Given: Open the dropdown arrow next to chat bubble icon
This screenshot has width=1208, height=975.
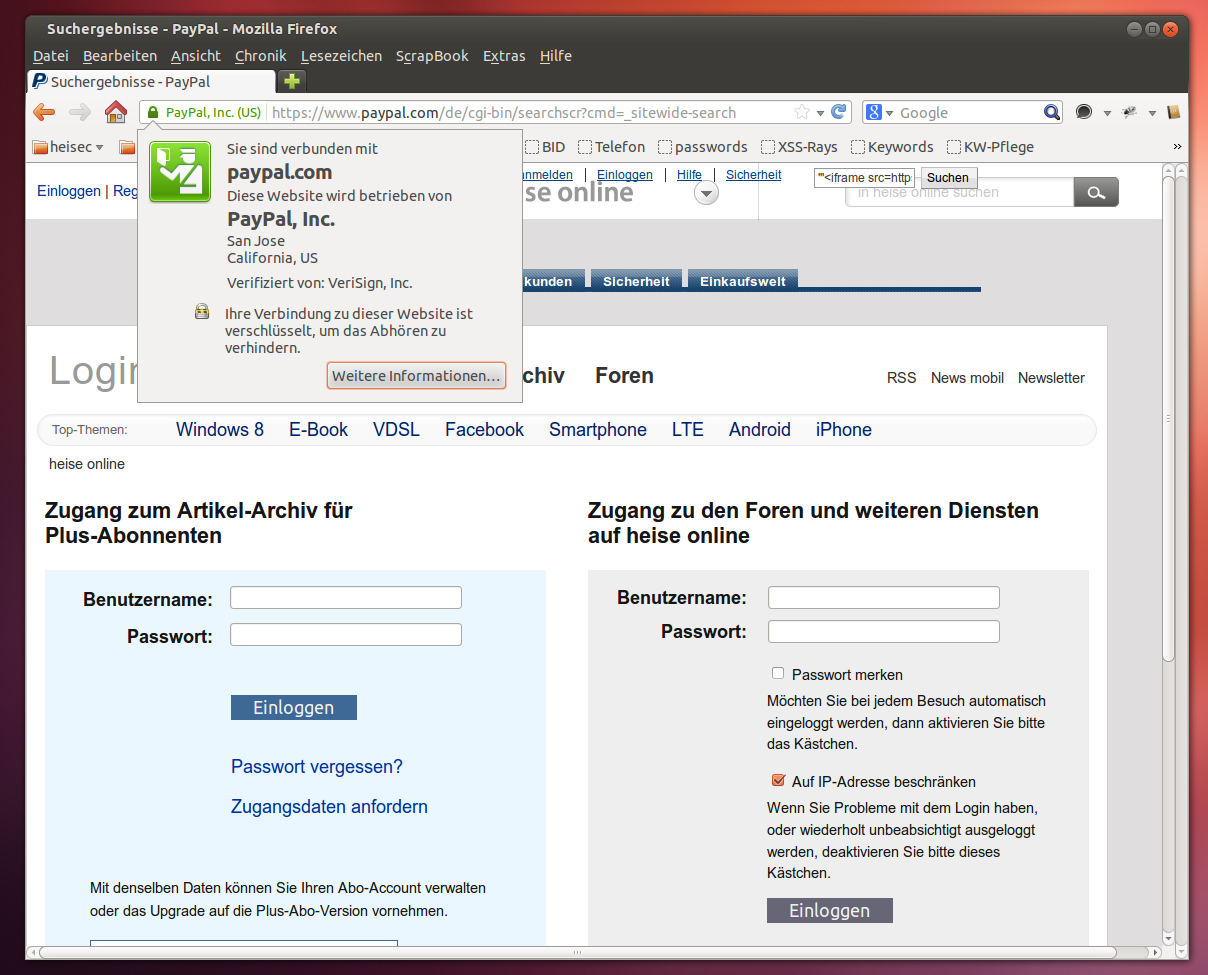Looking at the screenshot, I should click(1107, 113).
